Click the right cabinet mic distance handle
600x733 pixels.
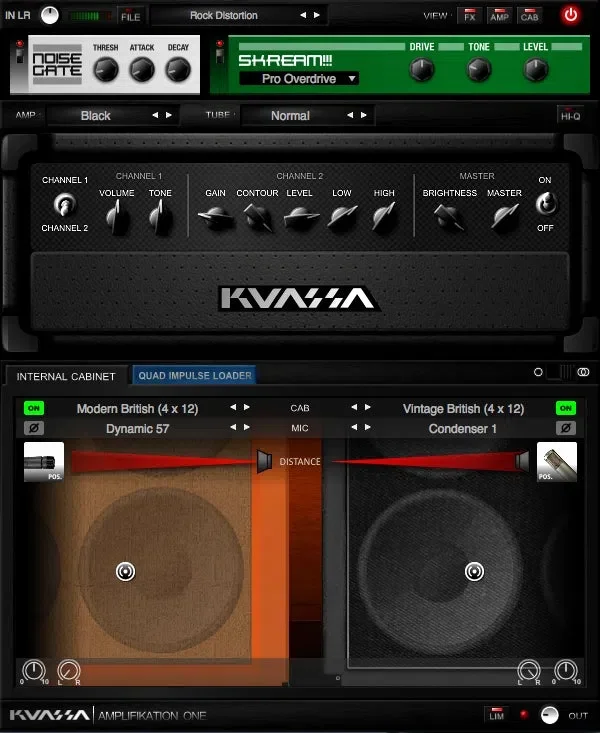click(x=522, y=461)
